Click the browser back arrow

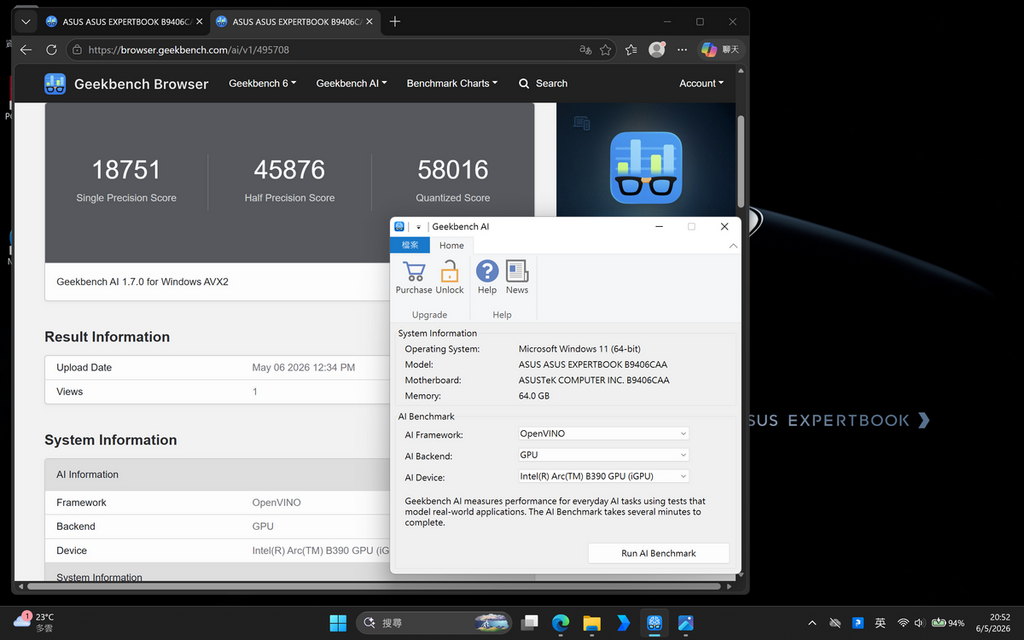[26, 50]
